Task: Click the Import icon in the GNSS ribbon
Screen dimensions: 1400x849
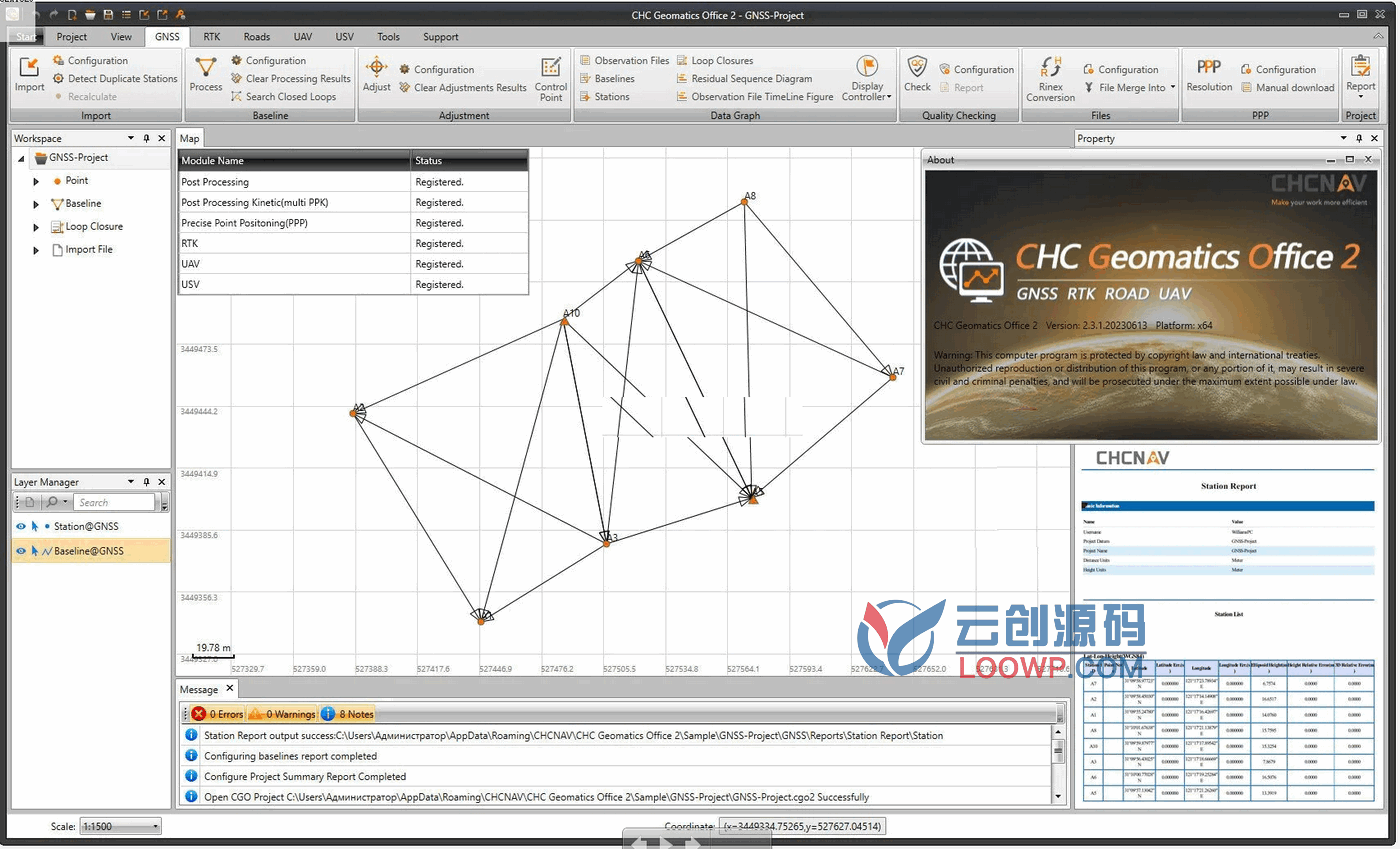Action: point(29,75)
